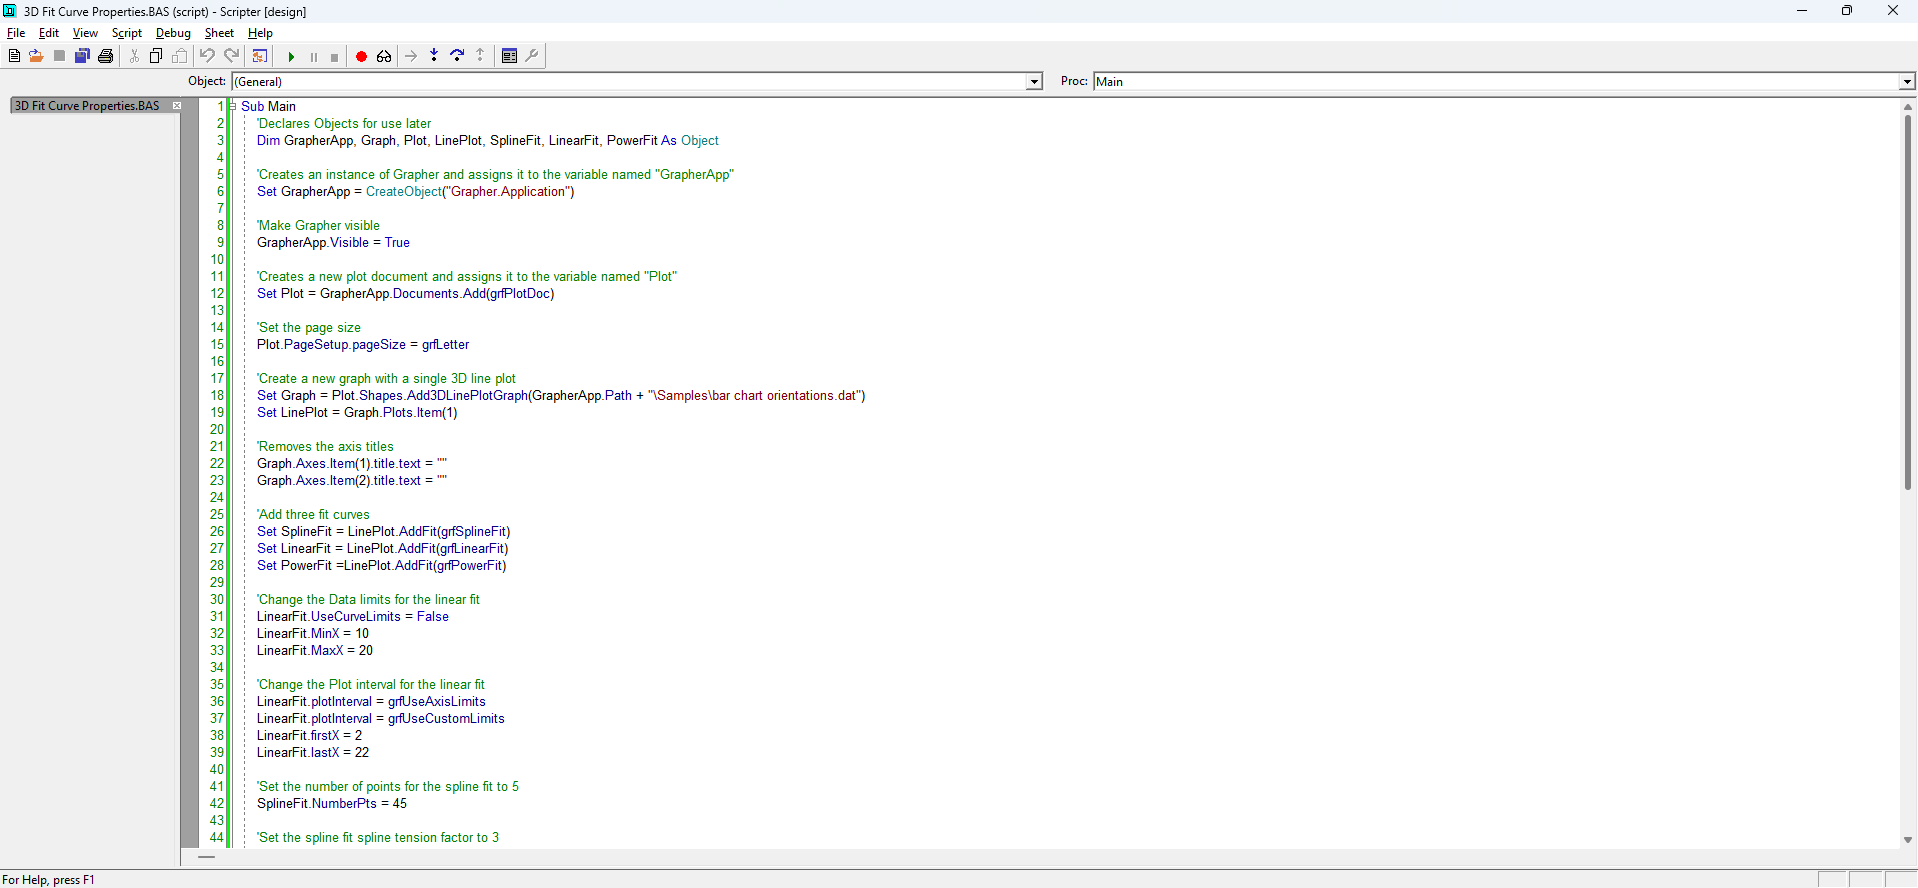Expand the Object dropdown list
This screenshot has width=1918, height=888.
1034,82
